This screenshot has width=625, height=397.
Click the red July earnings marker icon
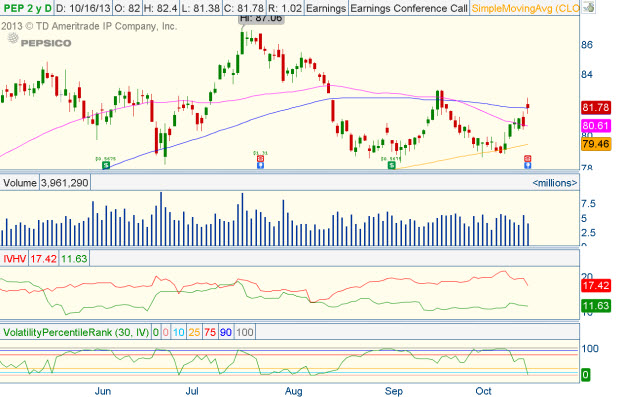(x=260, y=159)
